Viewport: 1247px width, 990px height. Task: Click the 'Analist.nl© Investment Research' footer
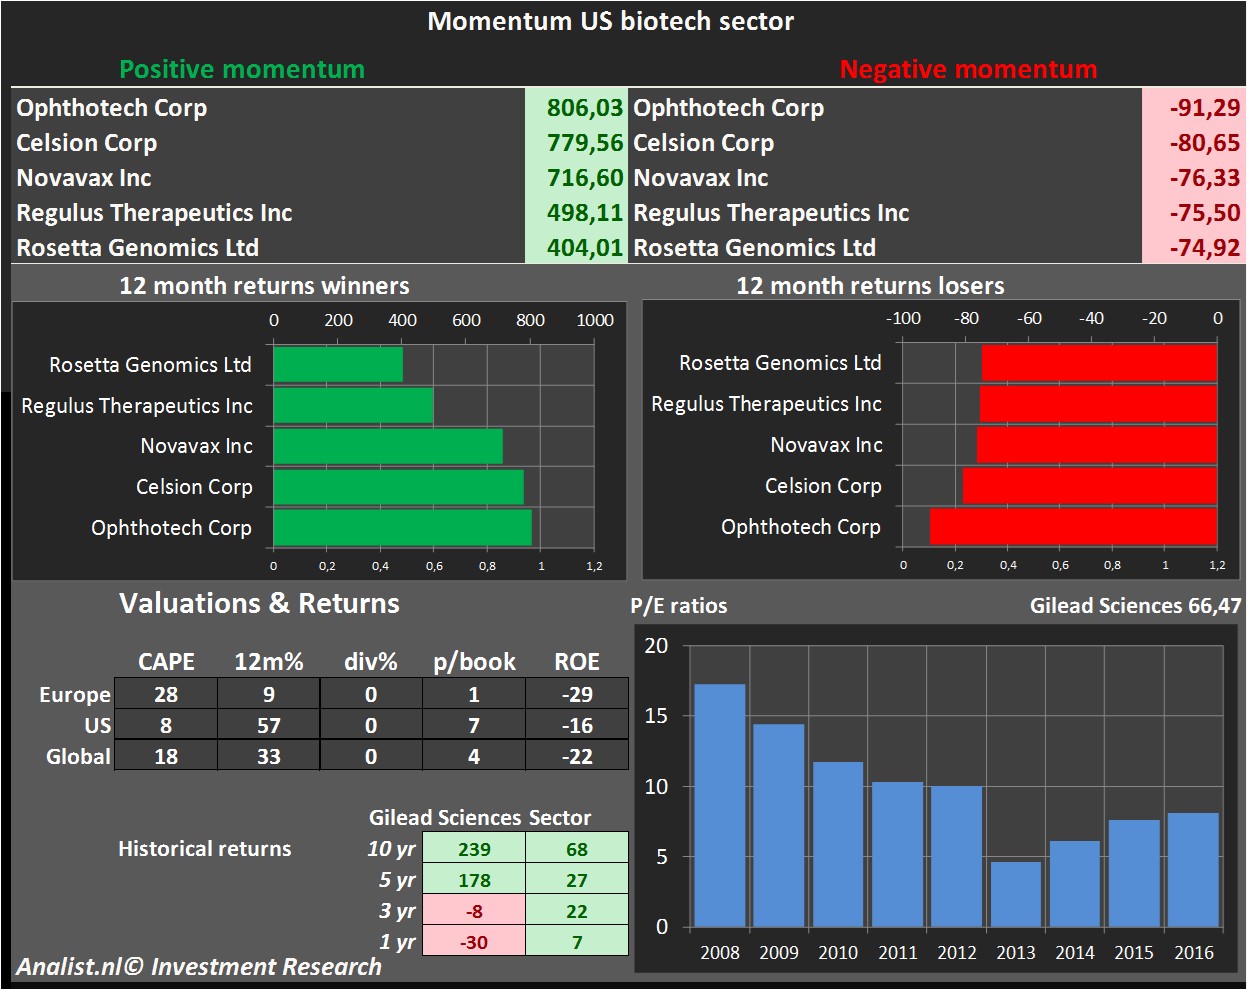[199, 967]
